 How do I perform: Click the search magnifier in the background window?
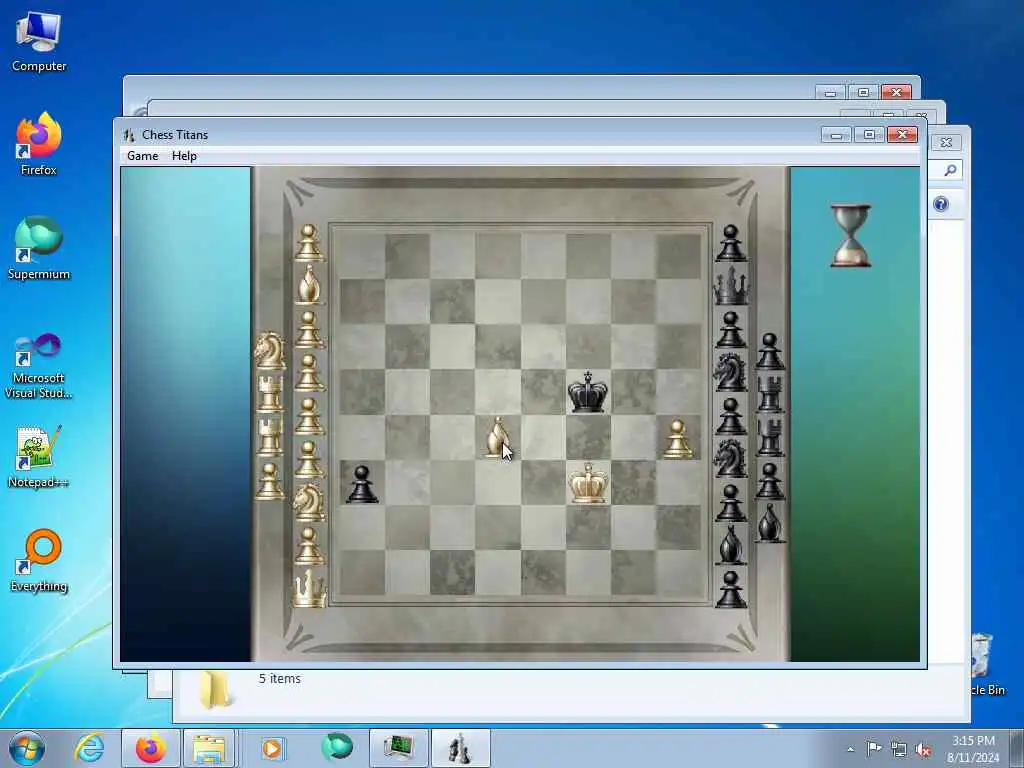click(950, 170)
